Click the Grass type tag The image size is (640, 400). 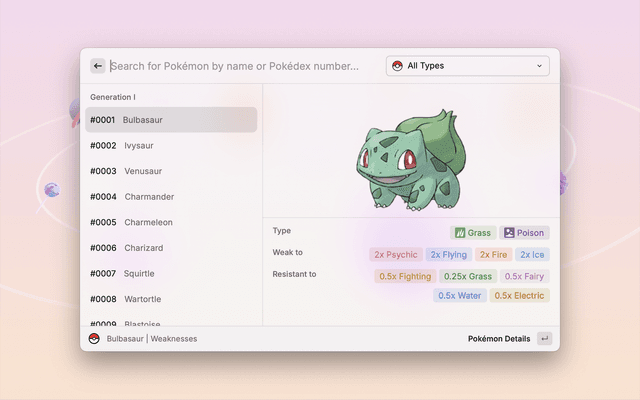pos(473,233)
